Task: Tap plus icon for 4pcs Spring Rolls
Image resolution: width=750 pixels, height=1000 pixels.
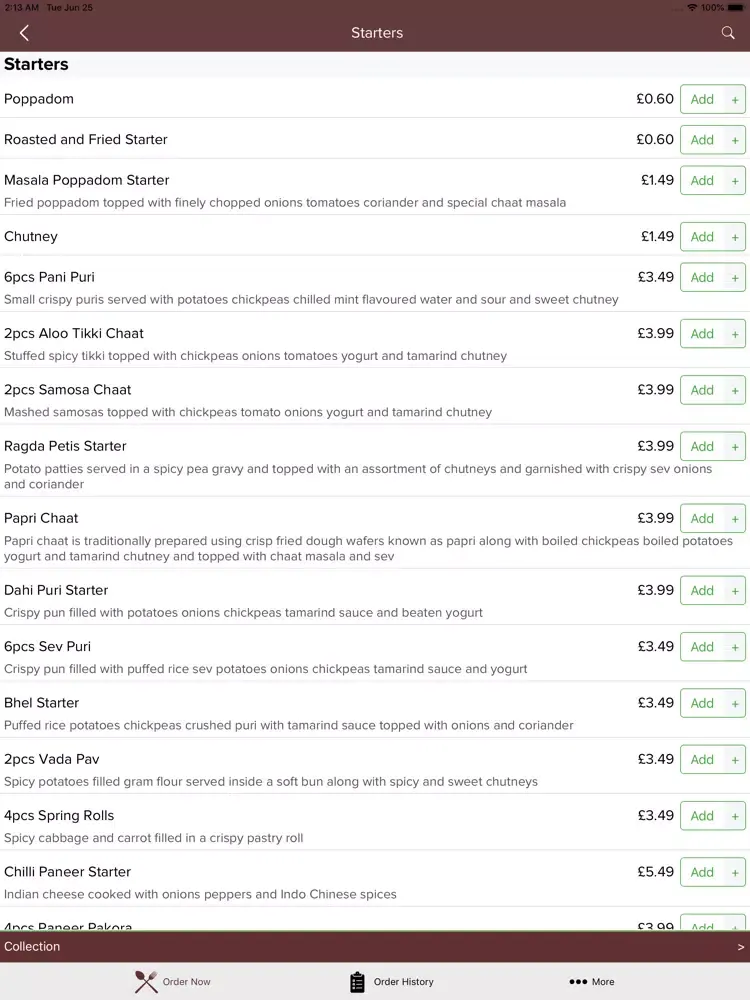Action: tap(735, 816)
